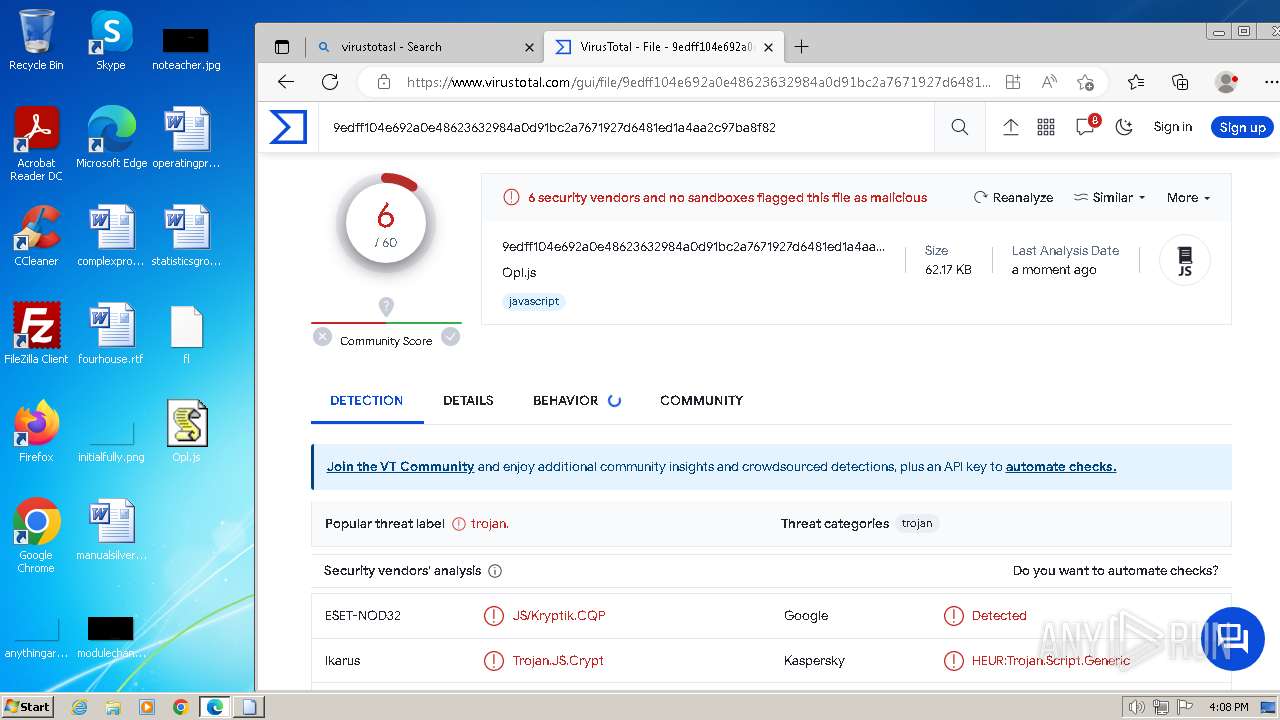The width and height of the screenshot is (1280, 720).
Task: Click the browser back arrow
Action: 286,82
